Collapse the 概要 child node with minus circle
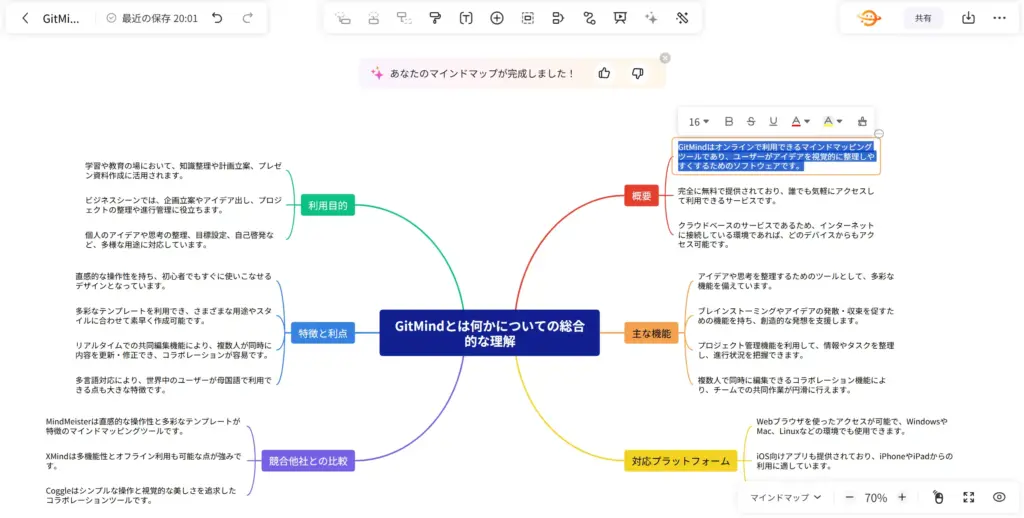Viewport: 1024px width, 518px height. click(879, 134)
